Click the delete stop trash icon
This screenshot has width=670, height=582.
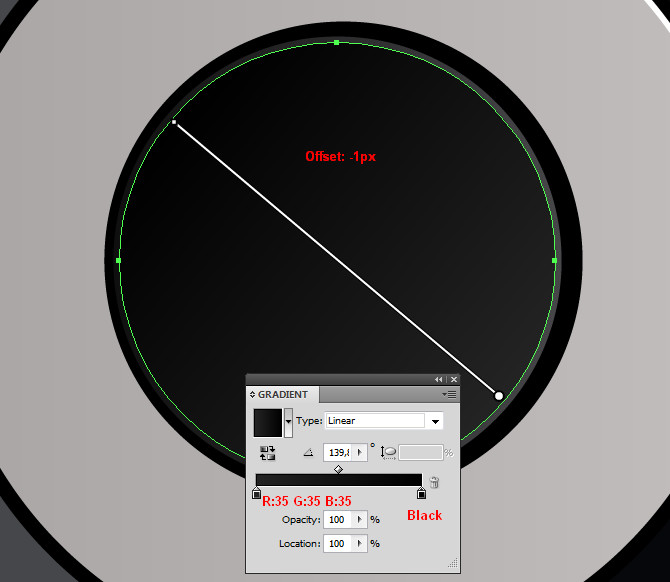tap(434, 482)
